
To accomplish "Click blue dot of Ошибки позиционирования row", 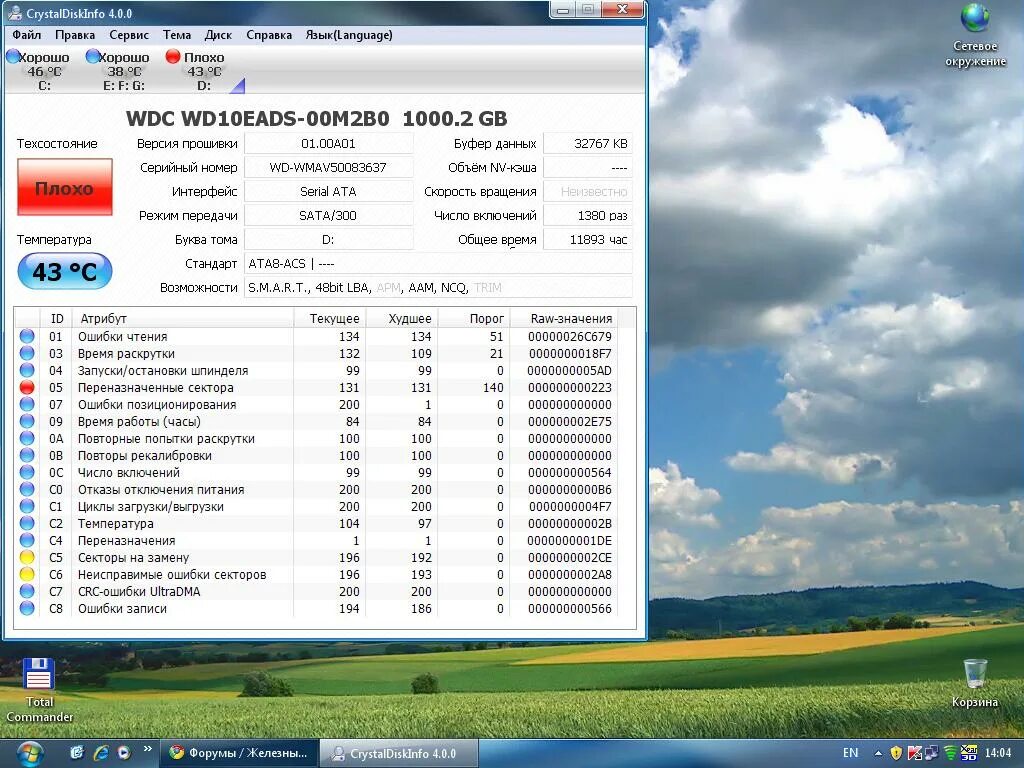I will [27, 404].
